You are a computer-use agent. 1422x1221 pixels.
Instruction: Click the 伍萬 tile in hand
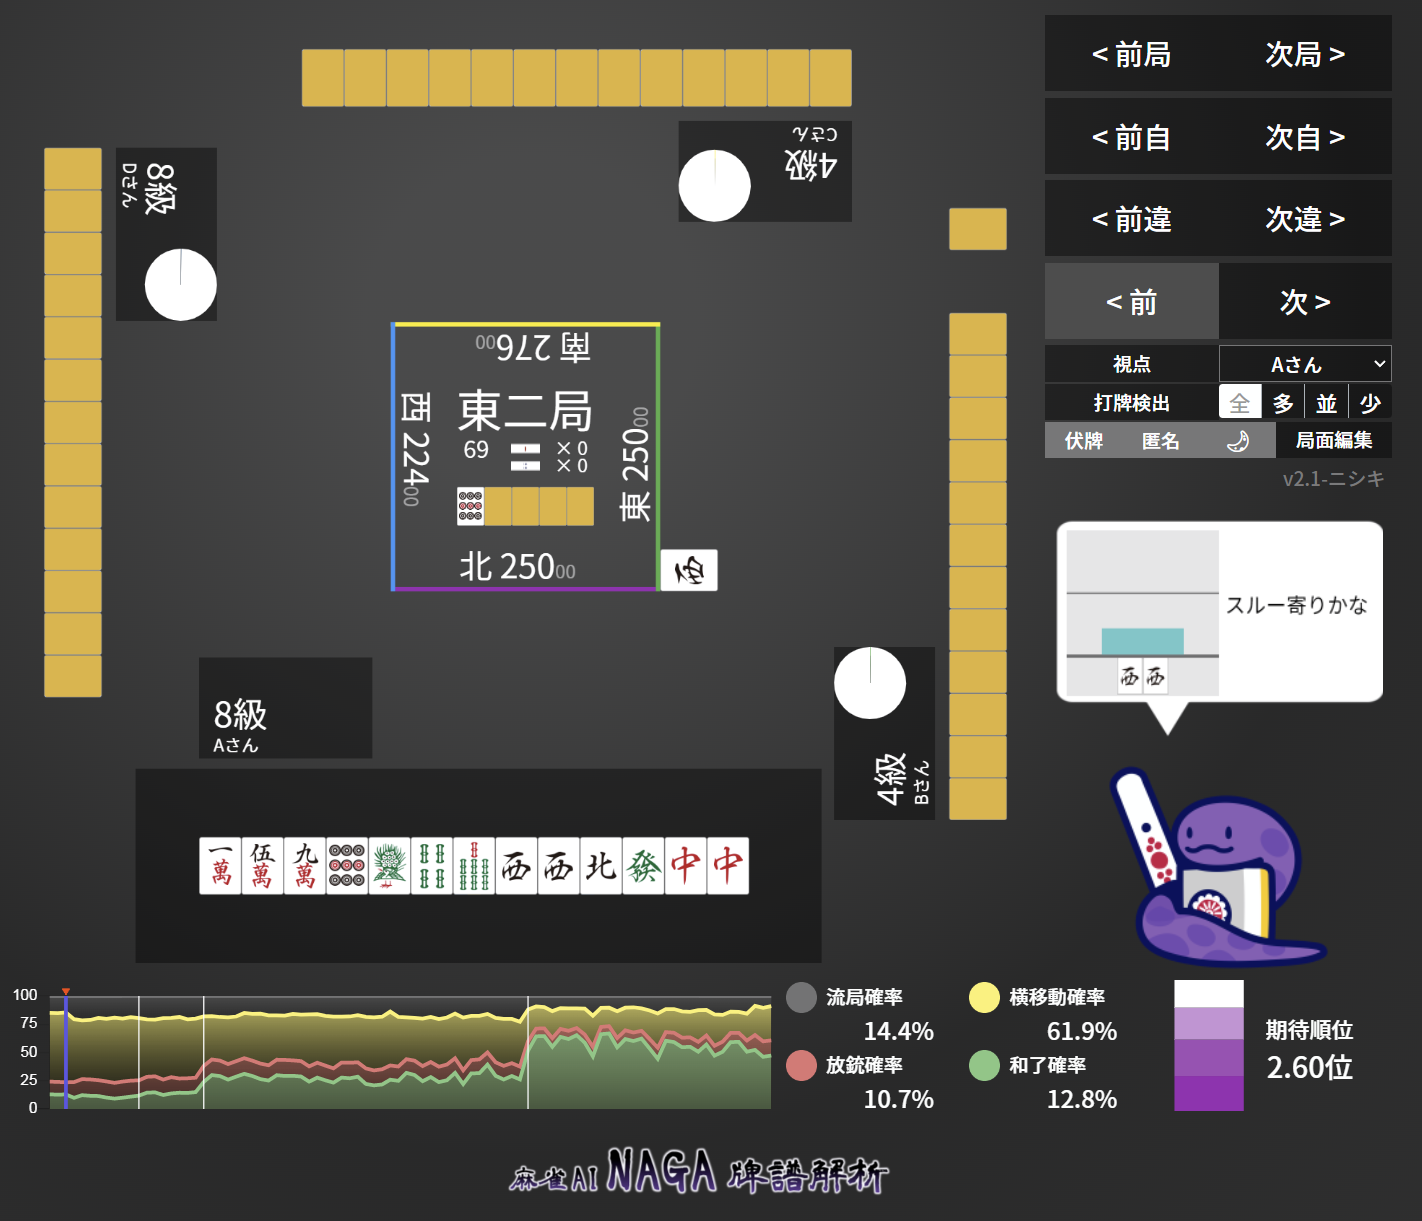pyautogui.click(x=262, y=866)
